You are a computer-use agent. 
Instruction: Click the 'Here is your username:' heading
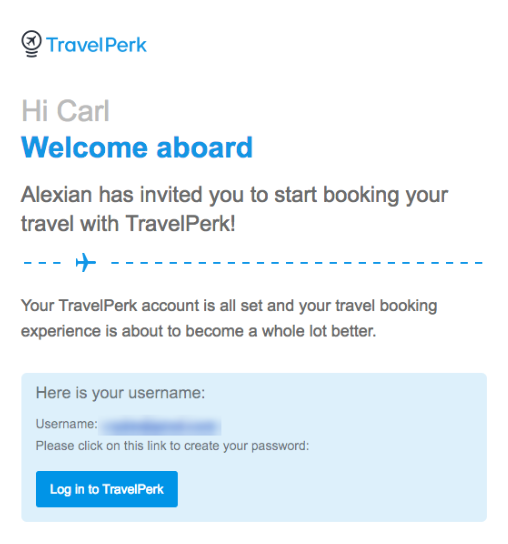(120, 393)
